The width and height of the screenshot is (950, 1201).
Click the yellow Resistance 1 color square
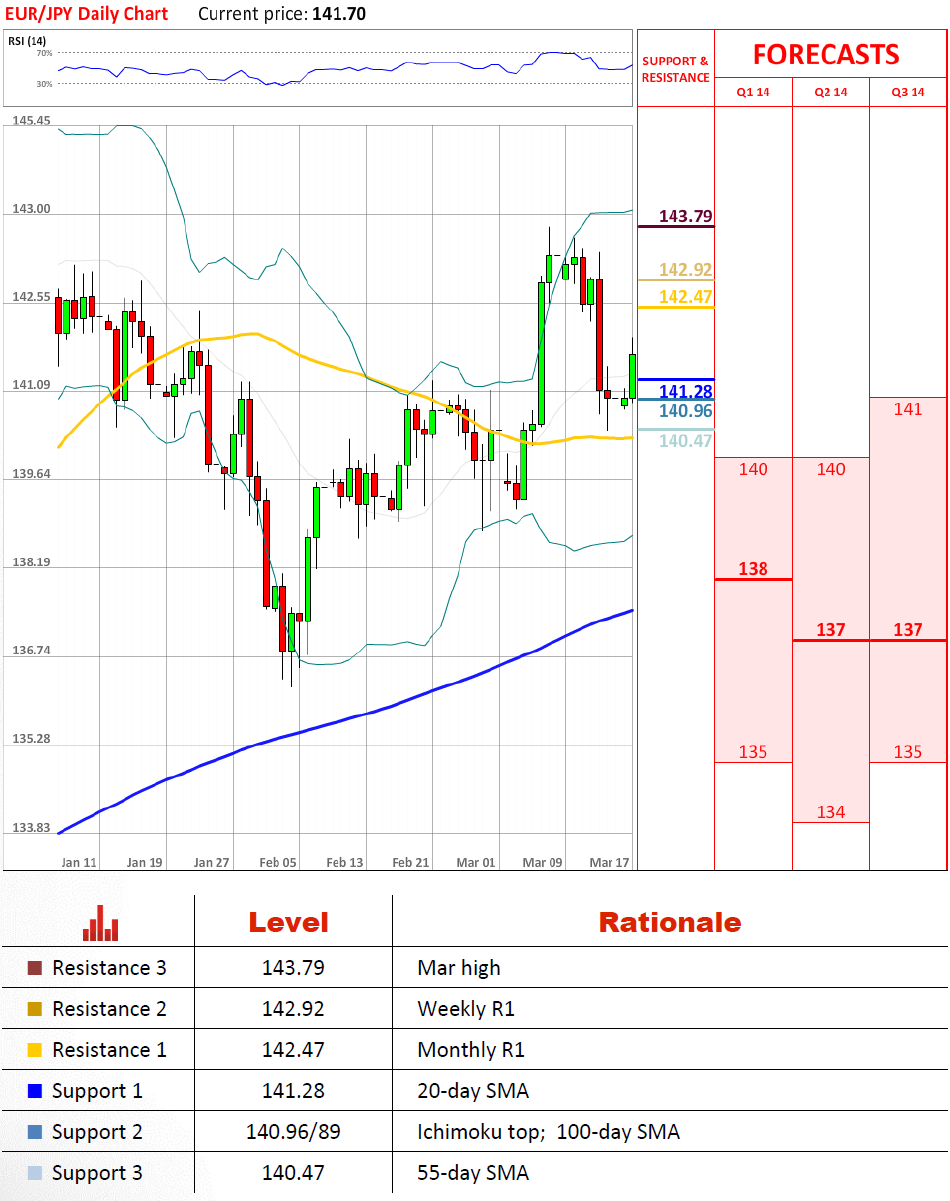[35, 1050]
